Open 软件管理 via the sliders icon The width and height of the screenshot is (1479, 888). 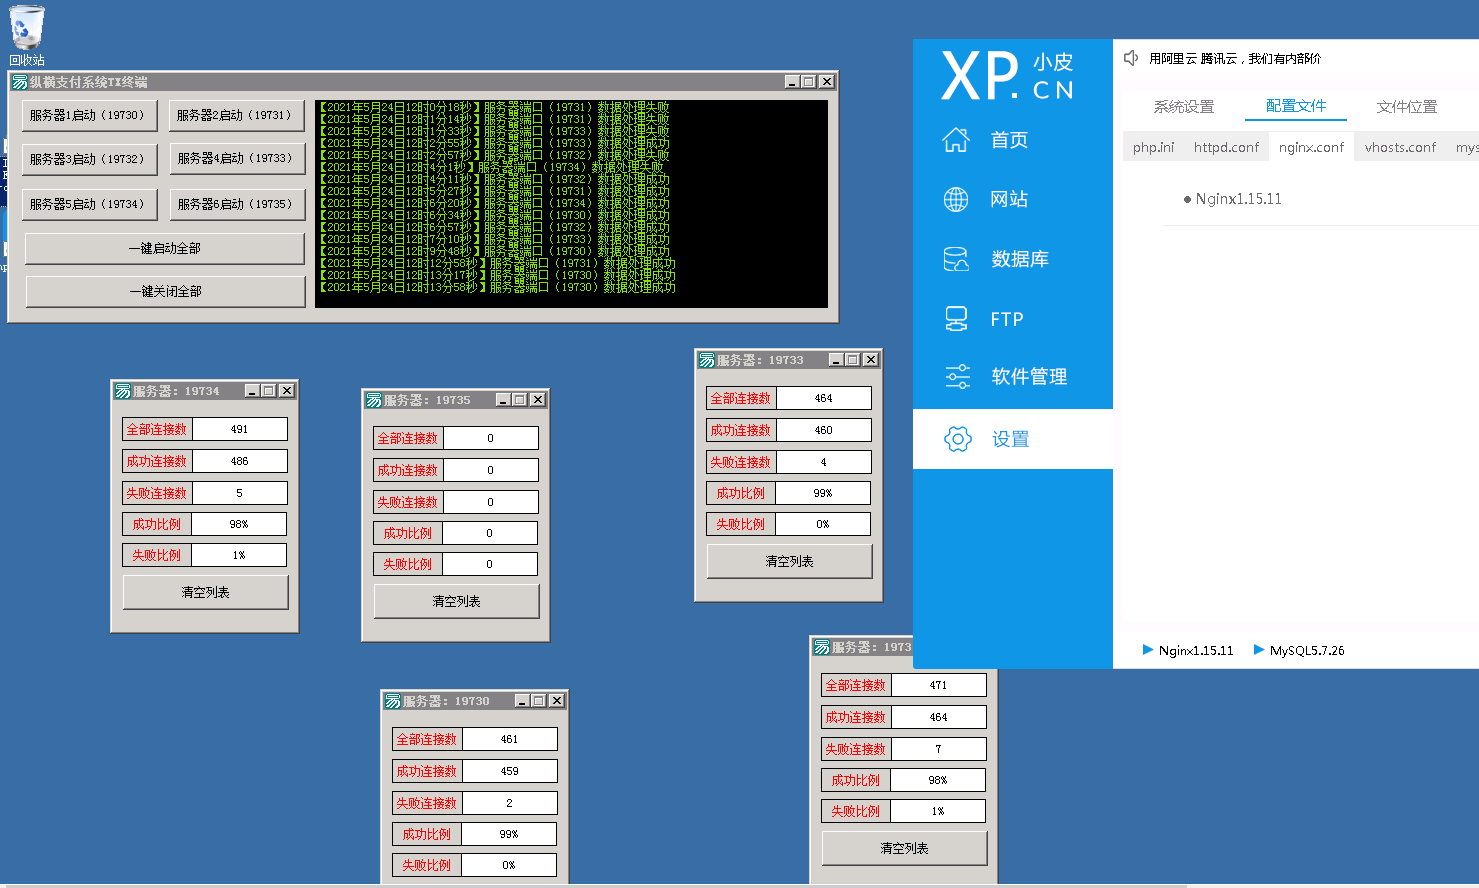pos(957,376)
